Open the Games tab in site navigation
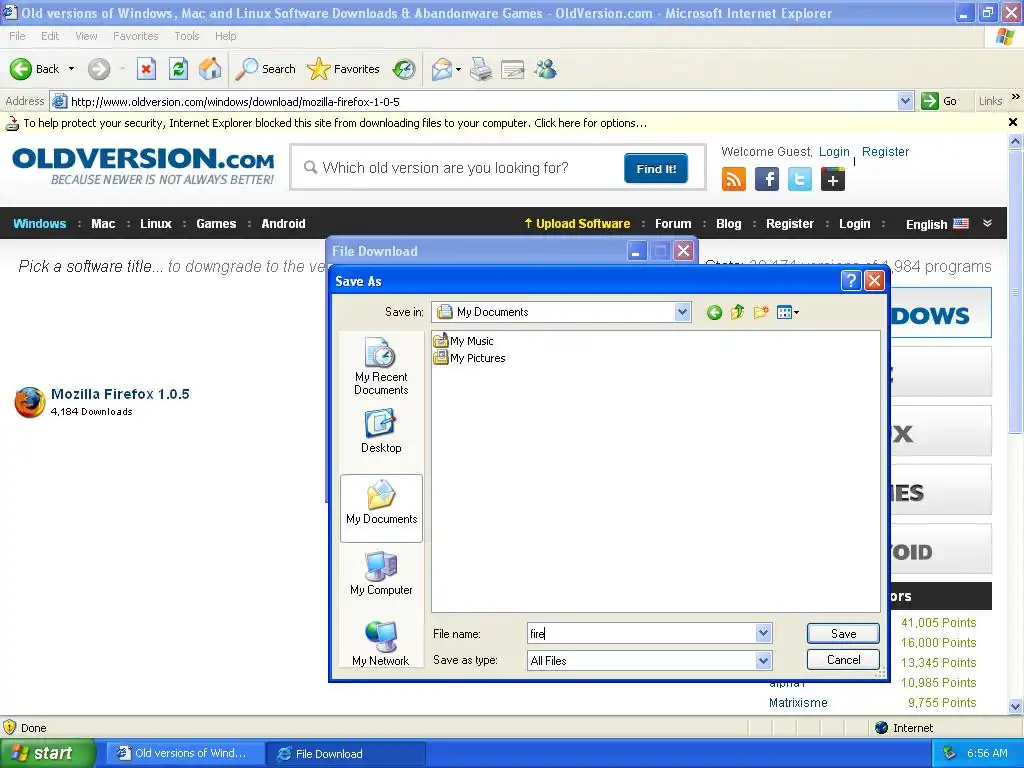This screenshot has height=768, width=1024. 216,223
